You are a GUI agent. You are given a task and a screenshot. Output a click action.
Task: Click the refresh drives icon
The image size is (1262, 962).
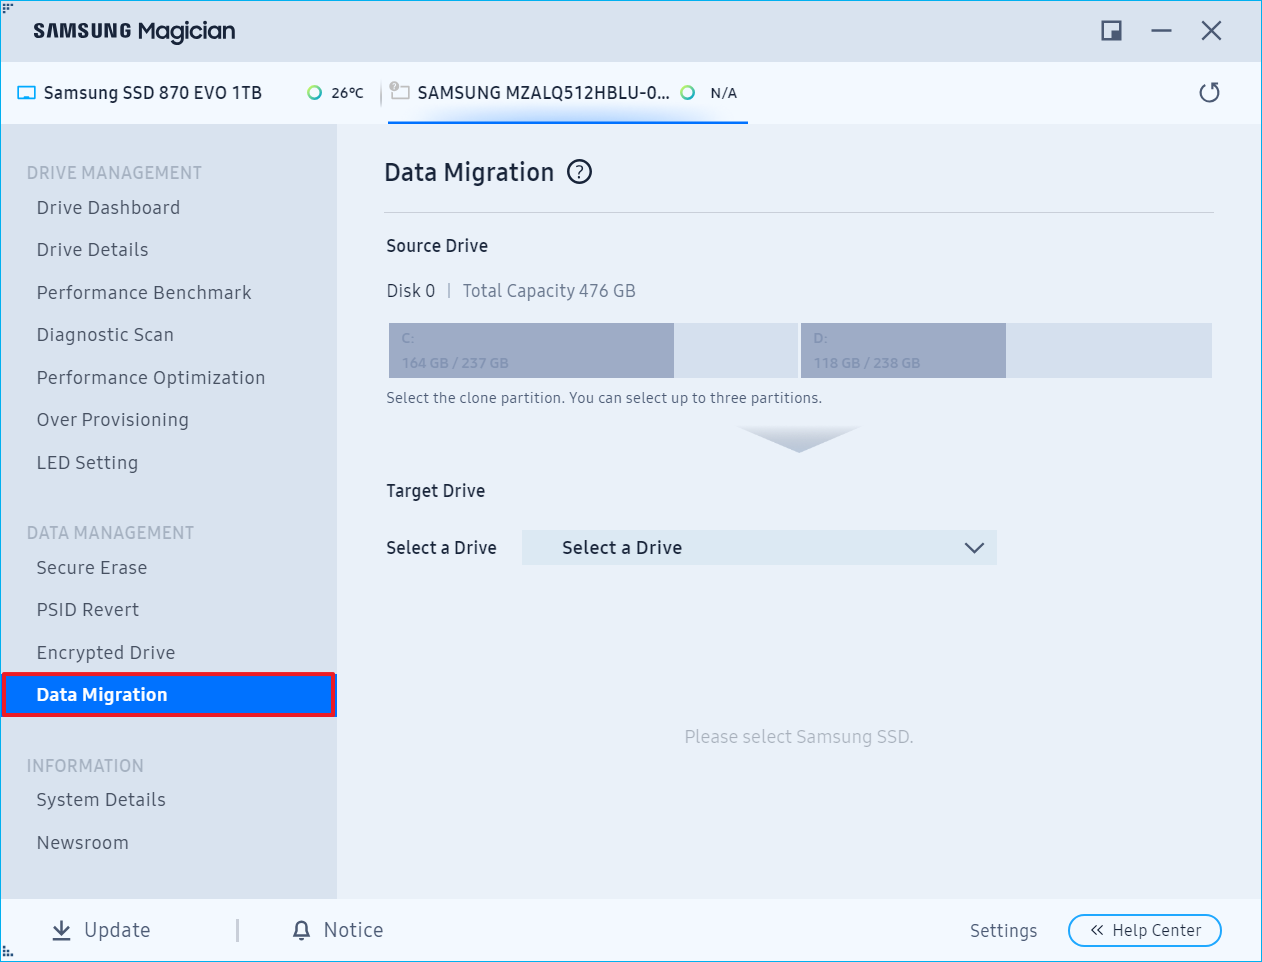coord(1209,92)
